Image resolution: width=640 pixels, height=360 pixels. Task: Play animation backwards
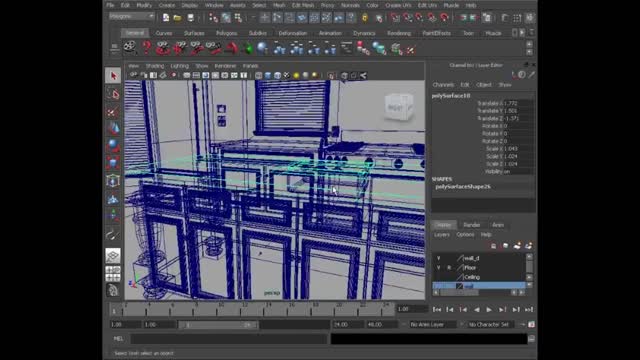coord(476,310)
